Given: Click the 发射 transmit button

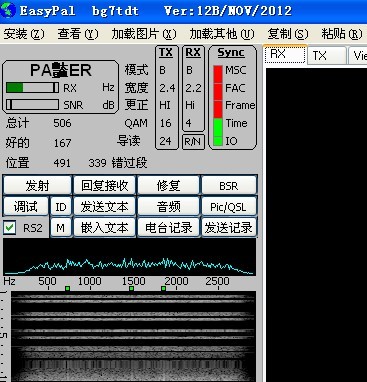Looking at the screenshot, I should (x=37, y=185).
